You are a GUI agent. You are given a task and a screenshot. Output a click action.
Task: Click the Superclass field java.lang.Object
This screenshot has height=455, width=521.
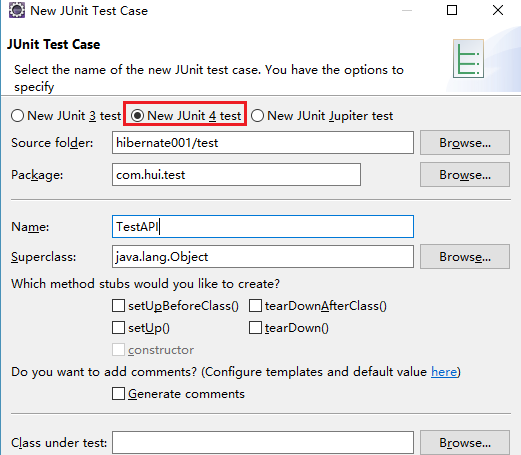coord(263,257)
